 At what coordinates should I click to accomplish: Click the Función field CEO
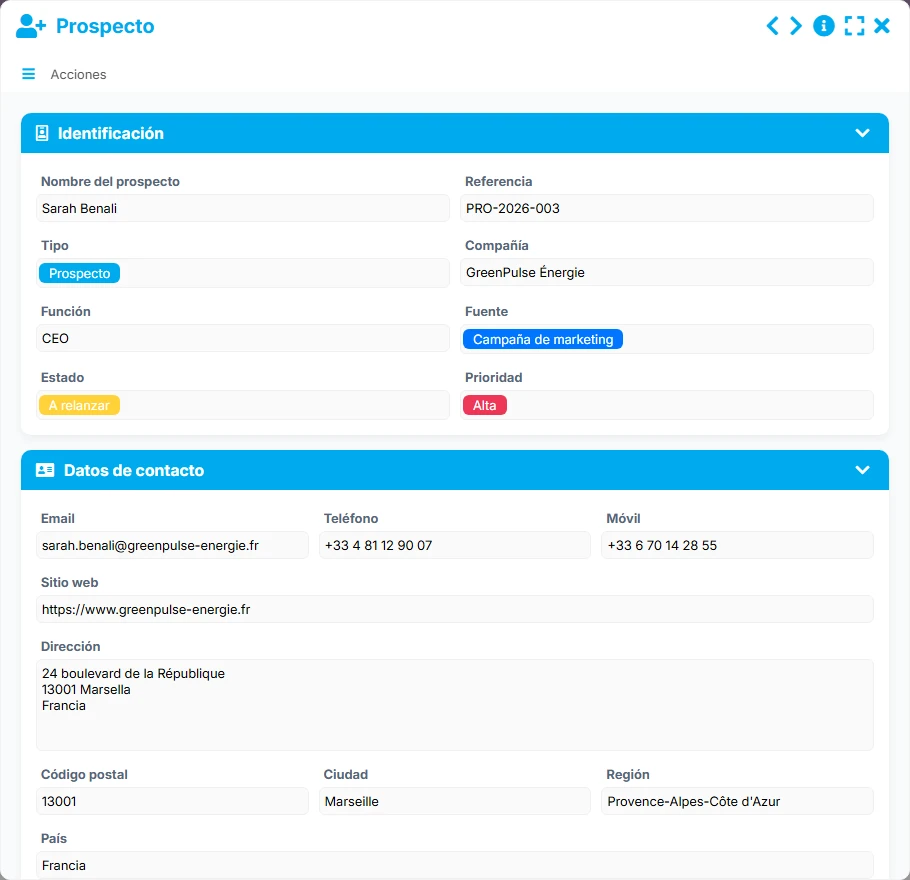coord(243,338)
